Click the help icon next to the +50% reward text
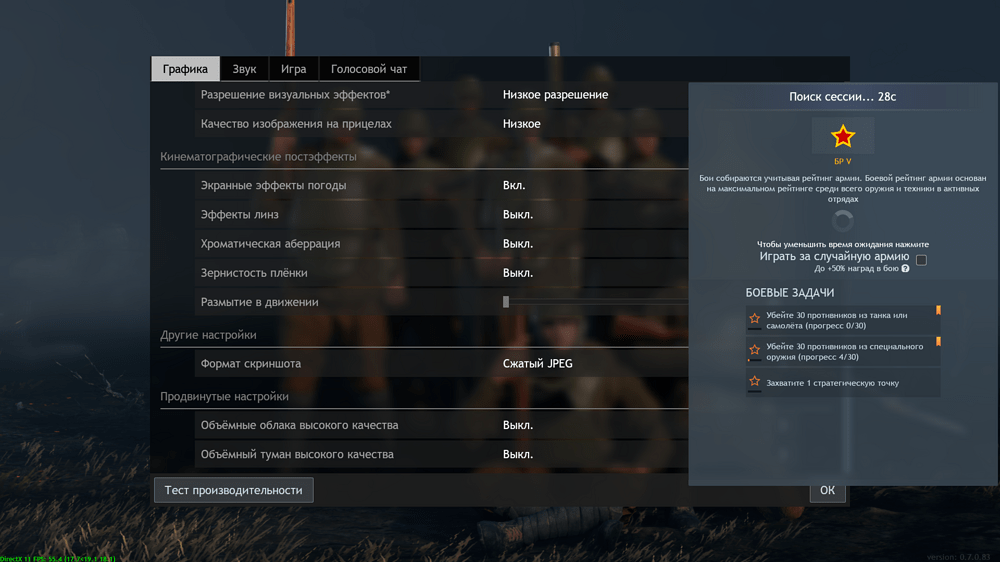The height and width of the screenshot is (562, 1000). [906, 269]
